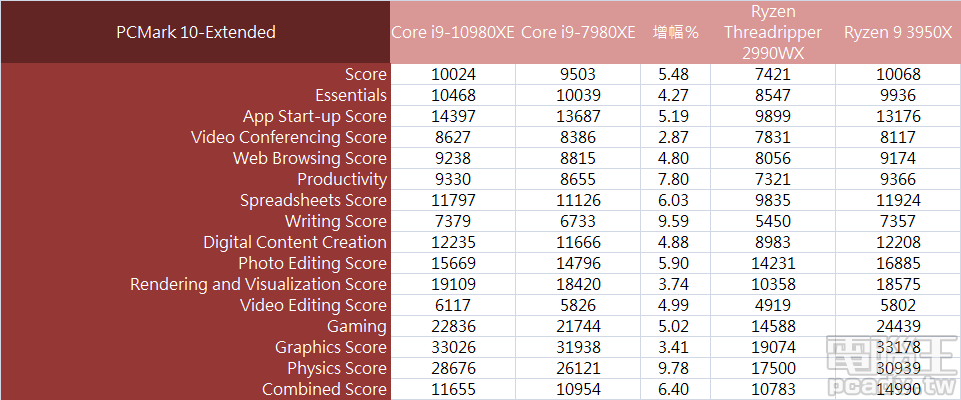The image size is (961, 400).
Task: Click cell value 9174
Action: 898,158
